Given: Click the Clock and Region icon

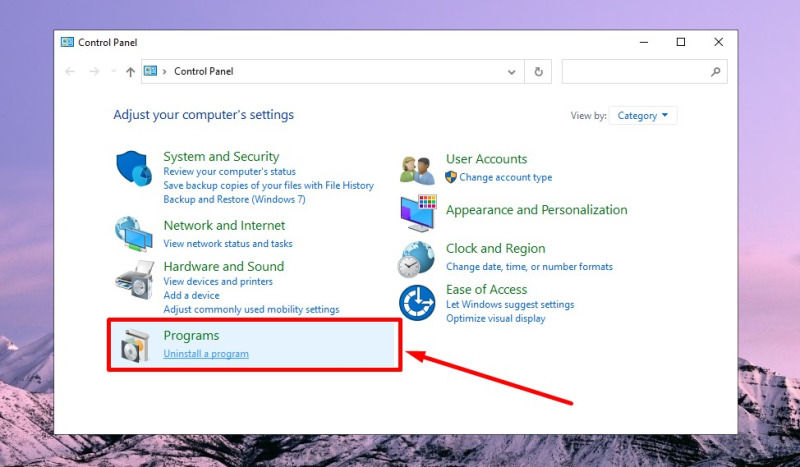Looking at the screenshot, I should coord(417,259).
